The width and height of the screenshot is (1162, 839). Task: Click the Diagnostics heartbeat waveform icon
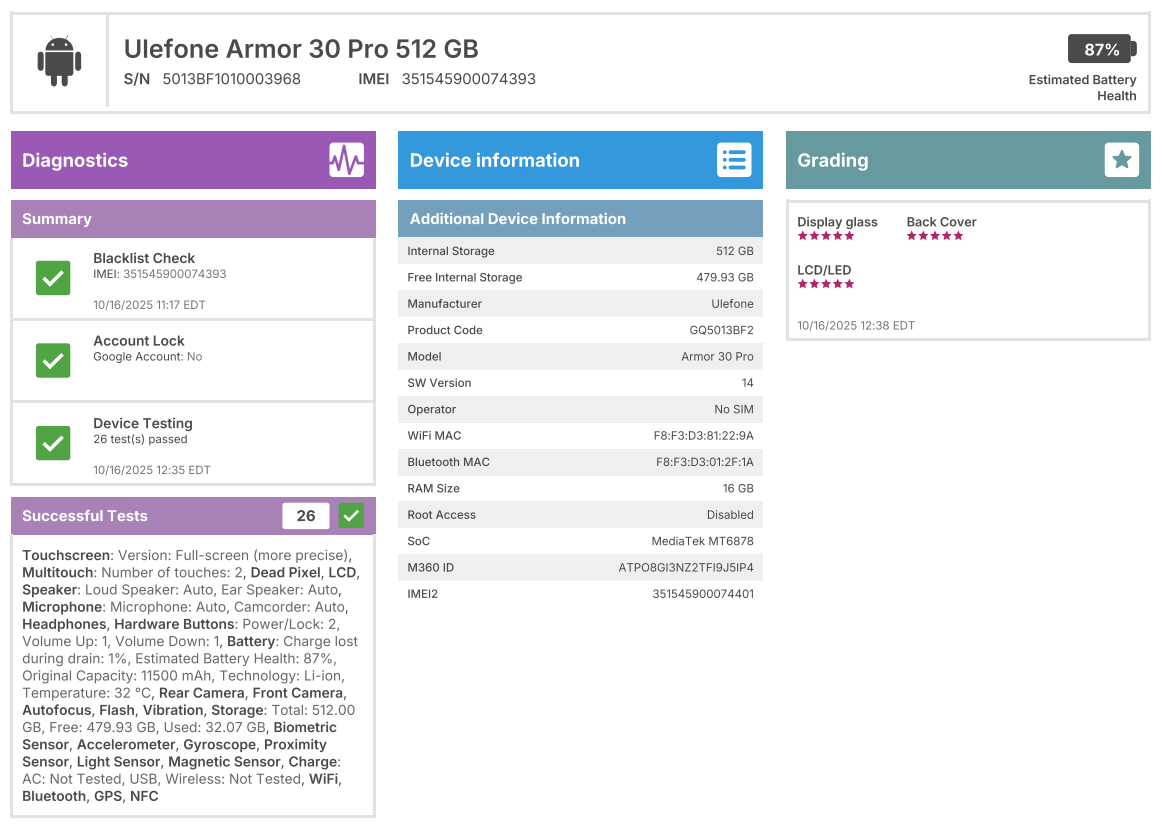(x=347, y=160)
